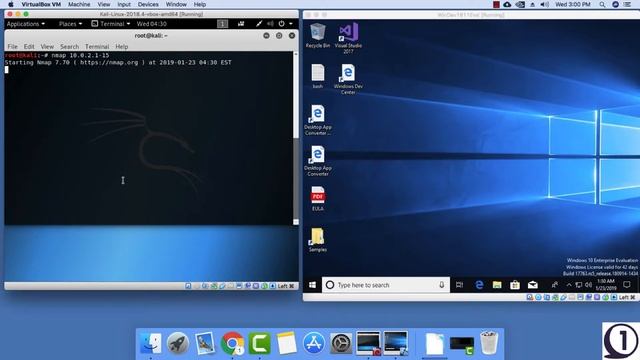Open Siri from the macOS menu bar
Screen dimensions: 640x360
coord(616,4)
